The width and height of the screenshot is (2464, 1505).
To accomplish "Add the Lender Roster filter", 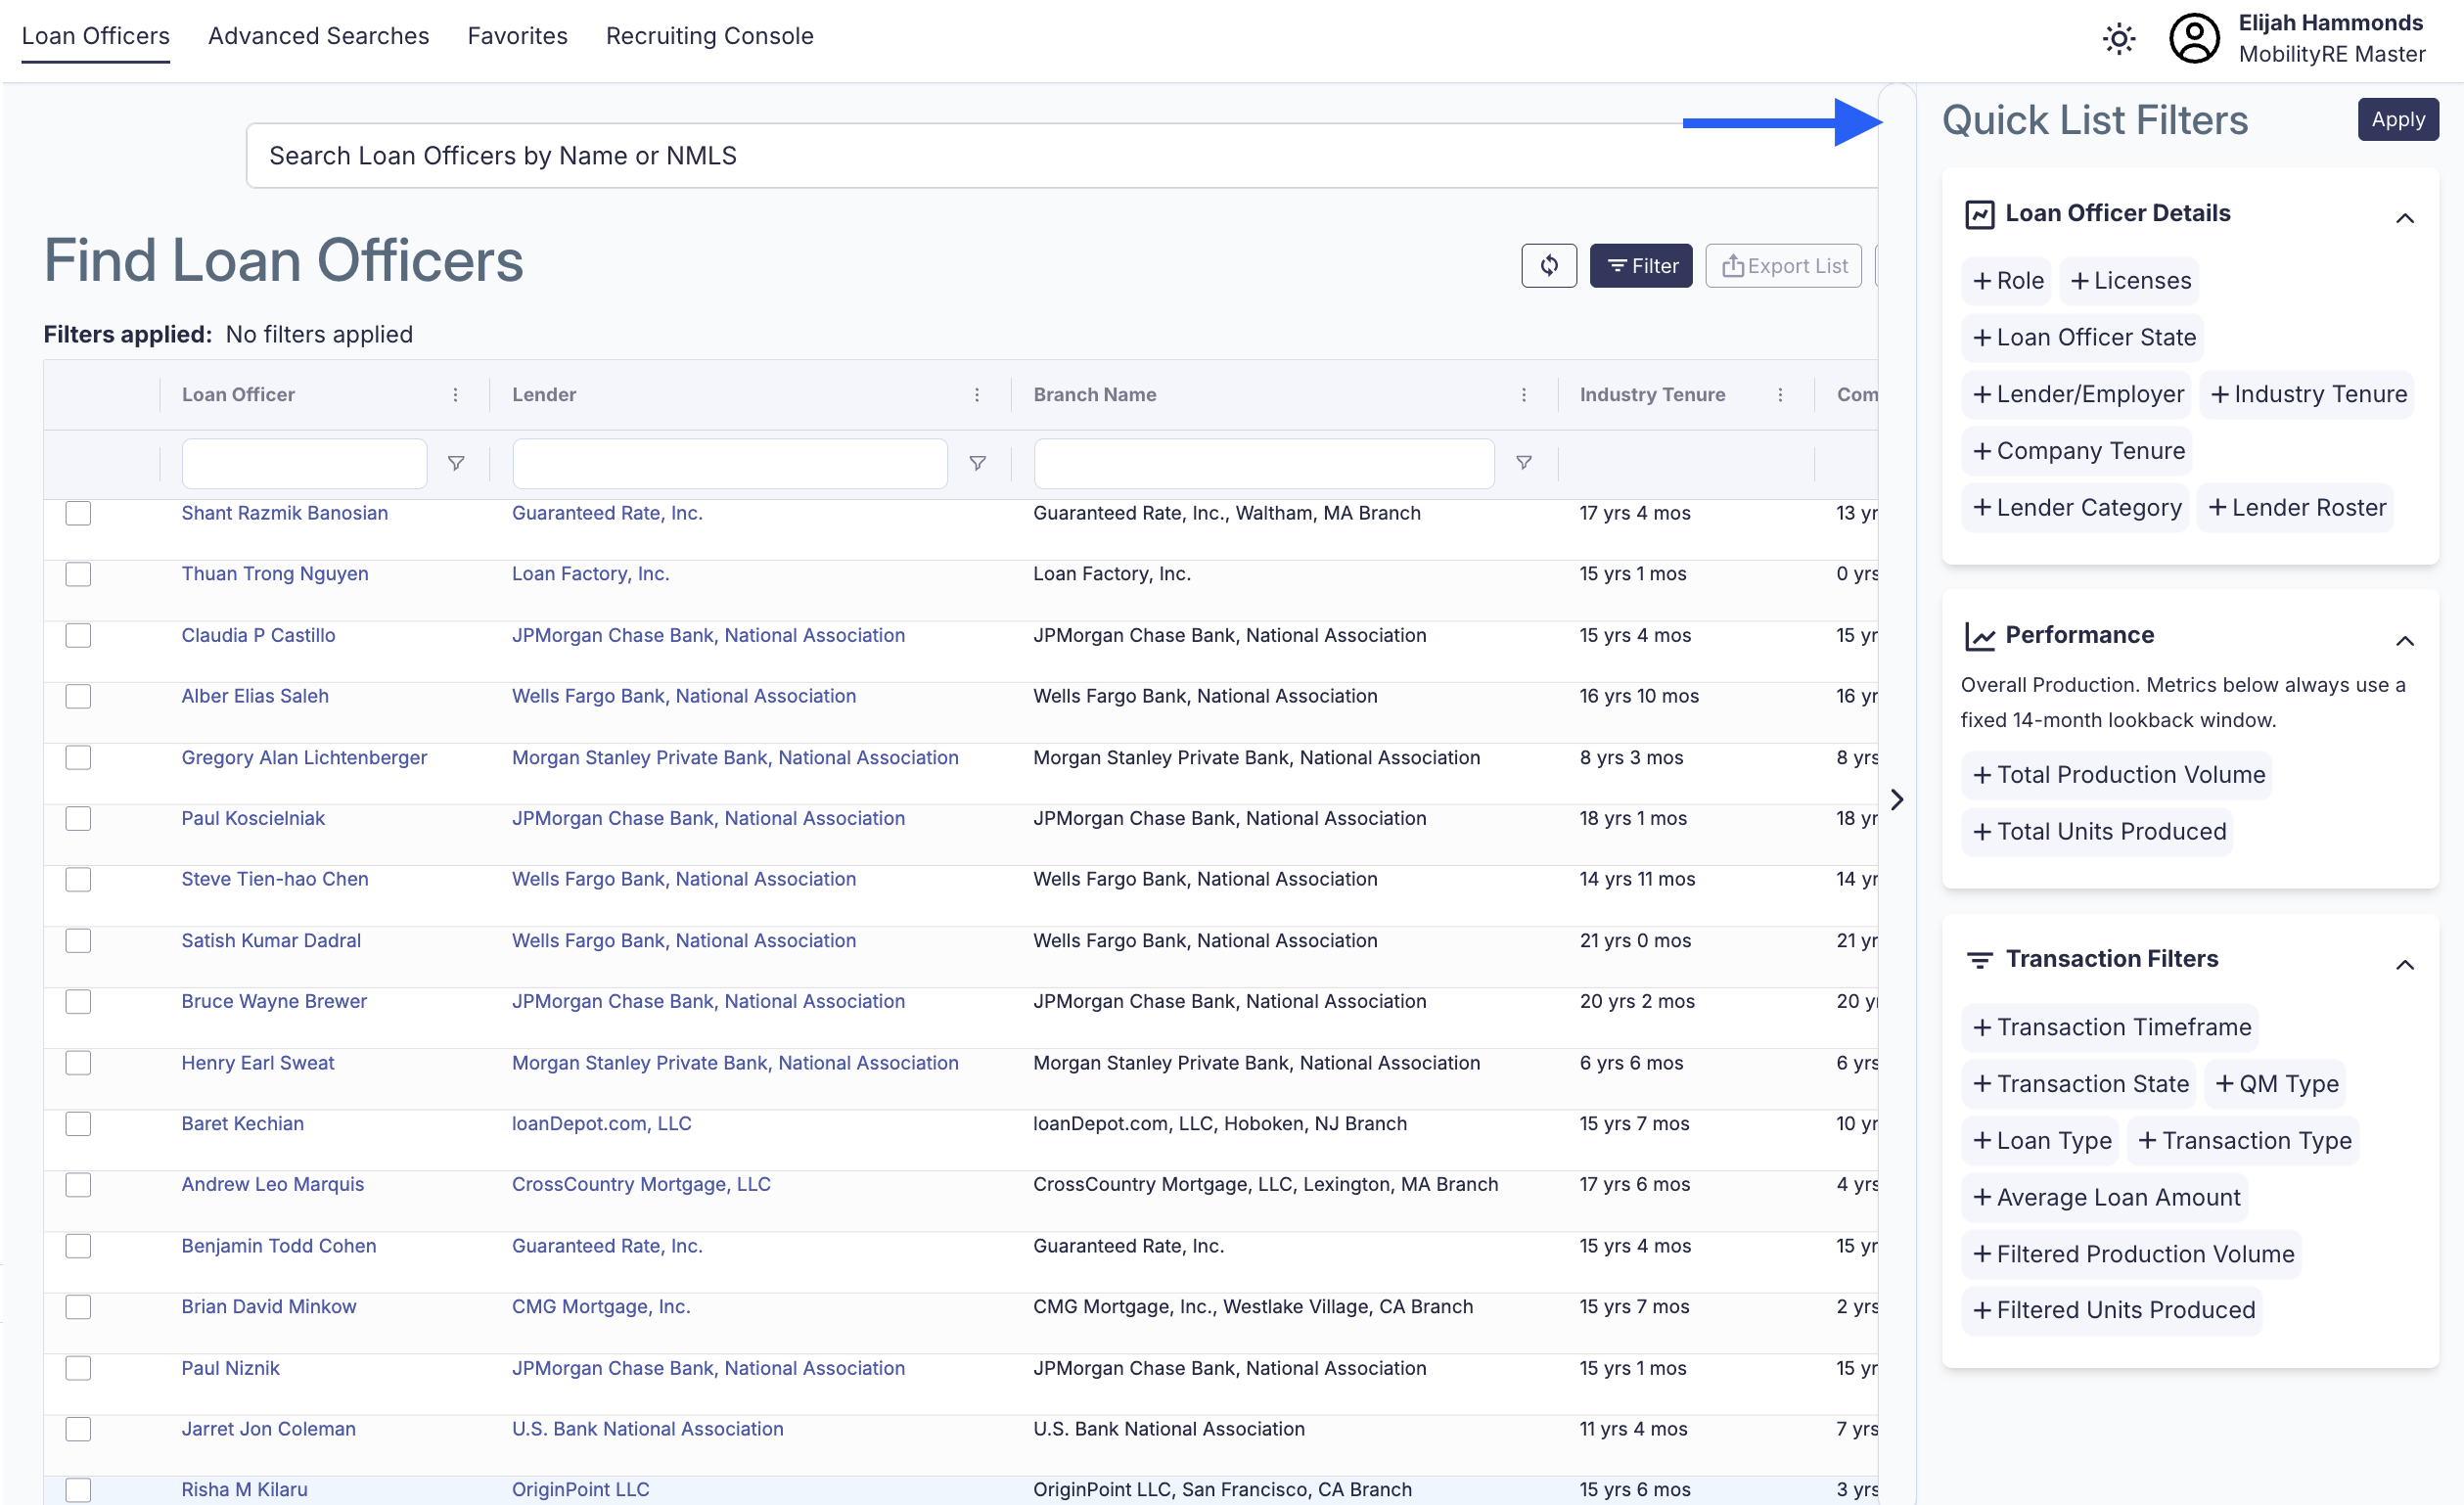I will 2296,508.
